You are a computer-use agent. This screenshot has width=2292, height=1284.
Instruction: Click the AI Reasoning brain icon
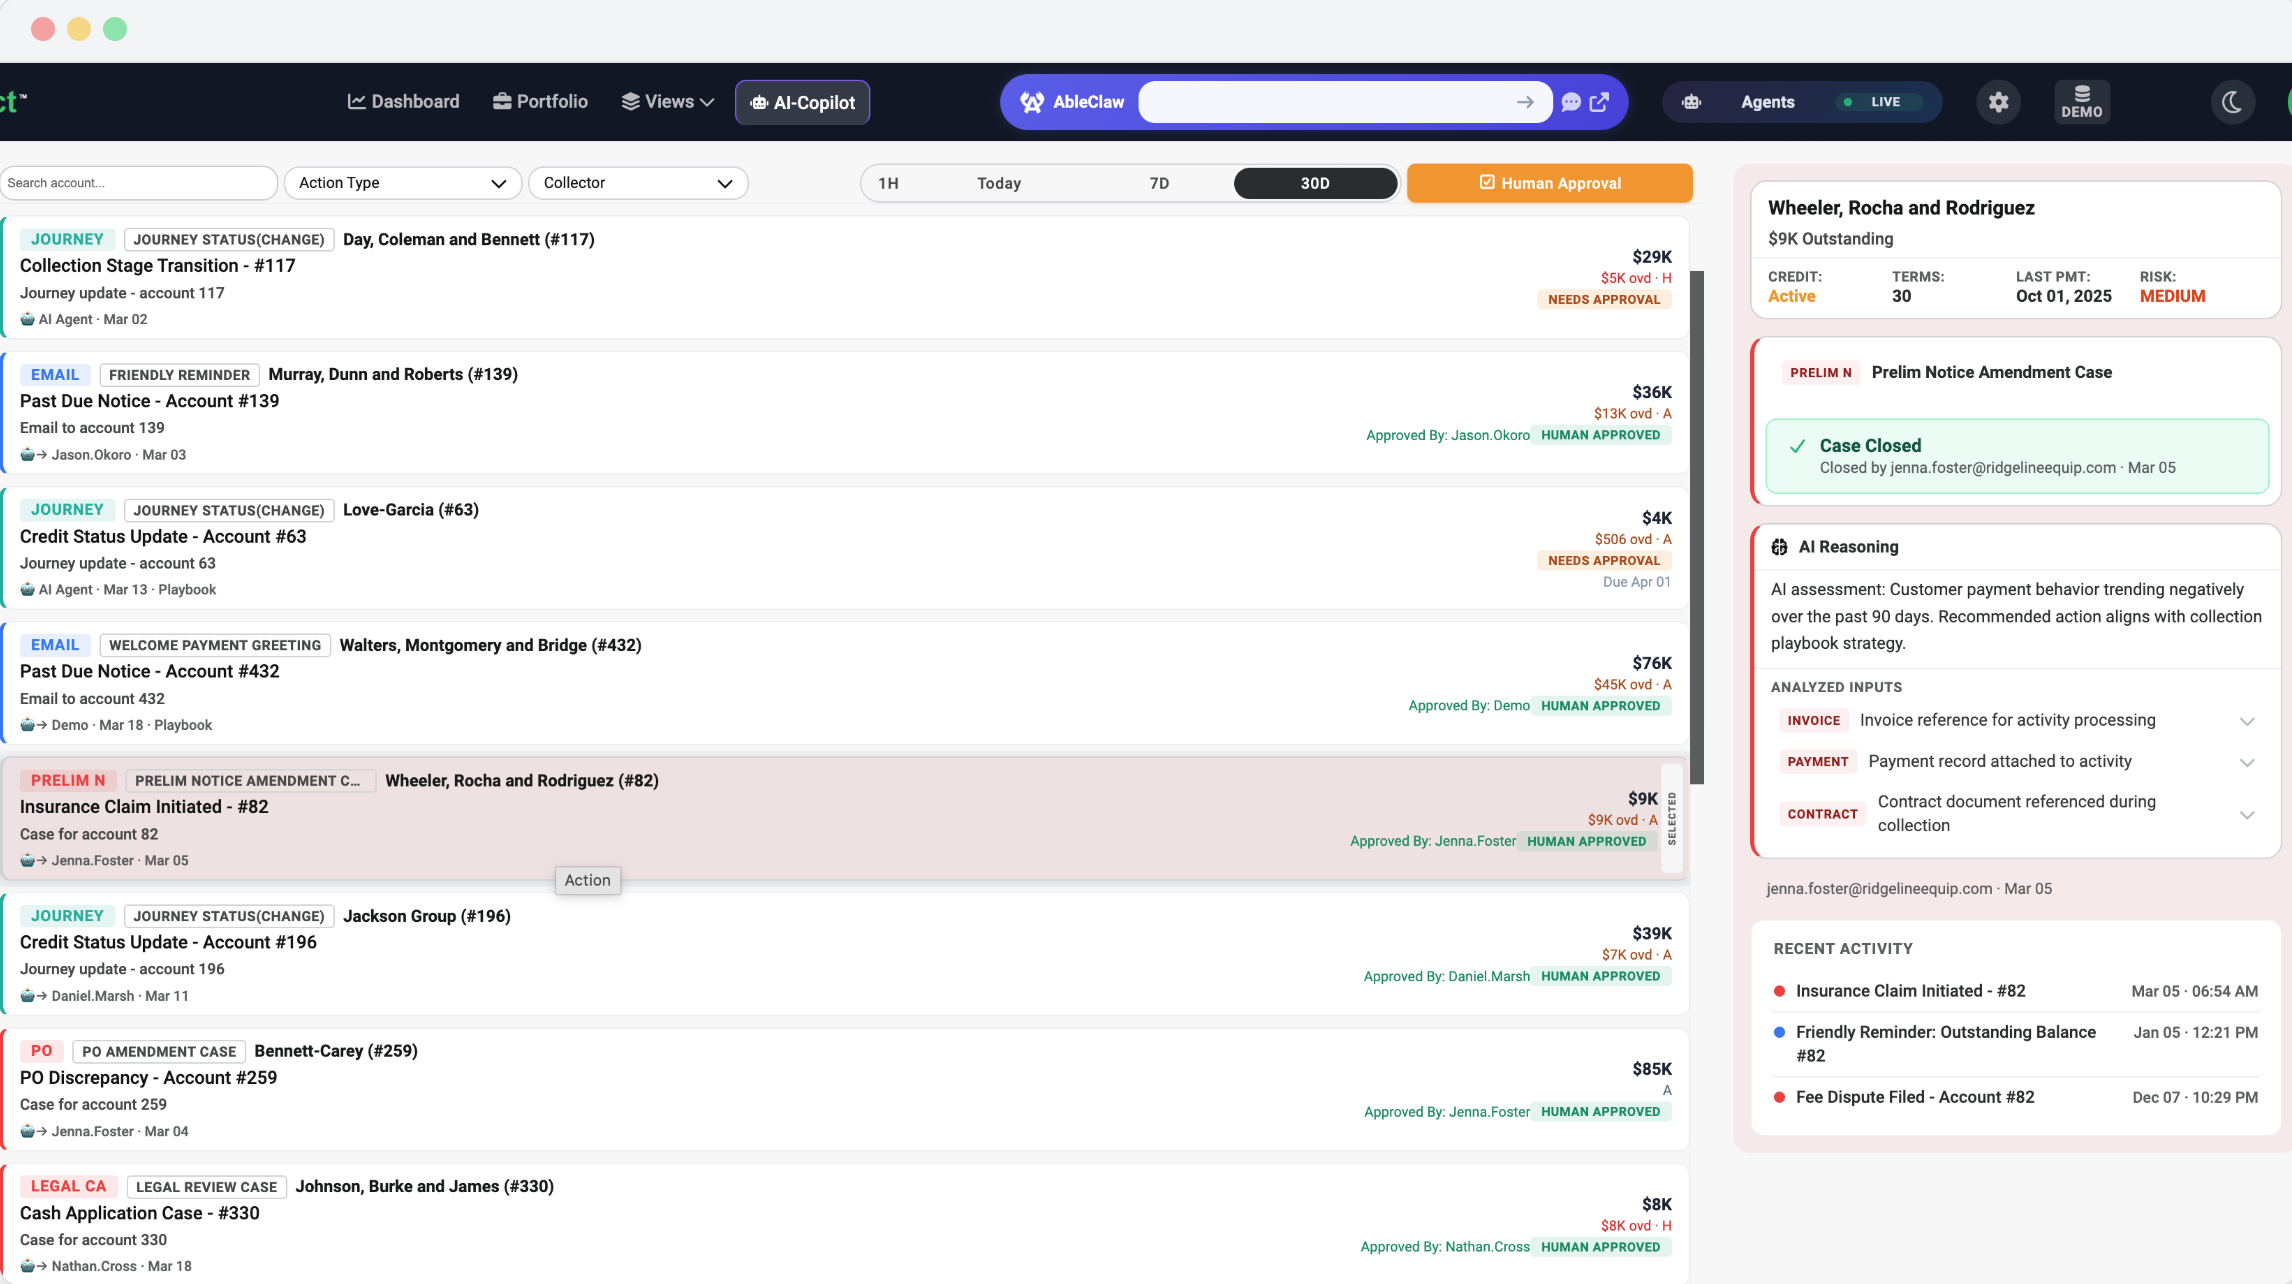tap(1779, 547)
